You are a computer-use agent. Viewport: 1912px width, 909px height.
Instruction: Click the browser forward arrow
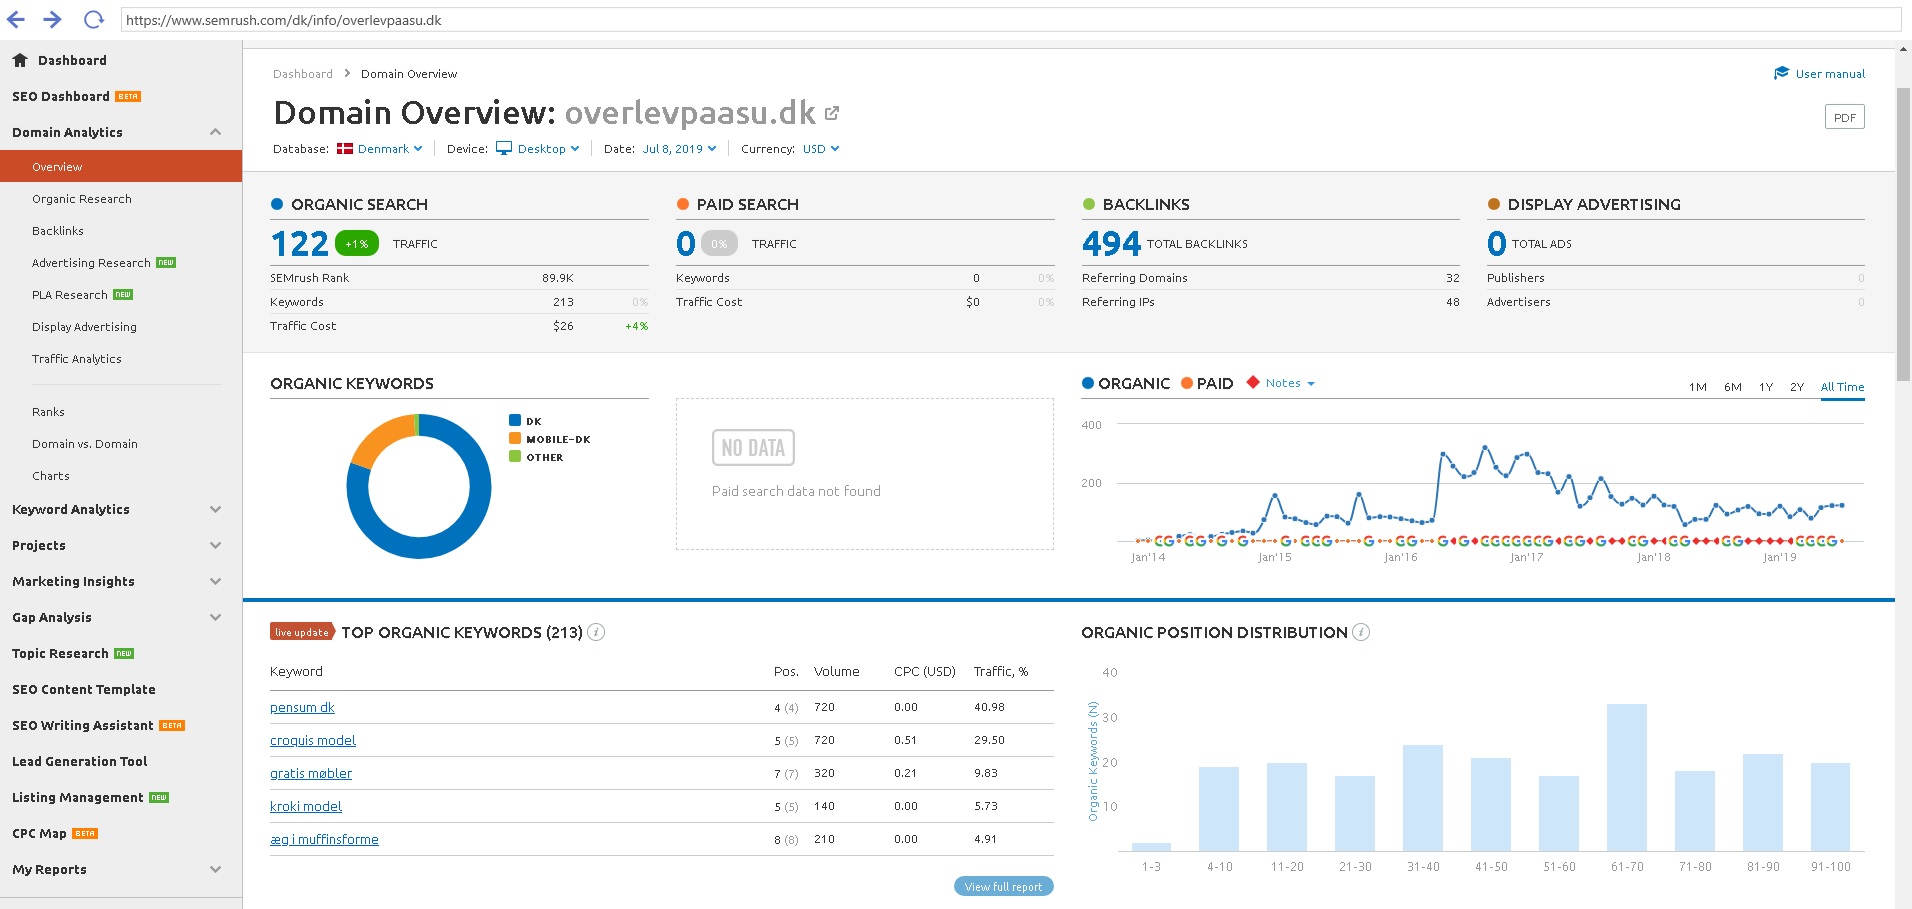(53, 20)
